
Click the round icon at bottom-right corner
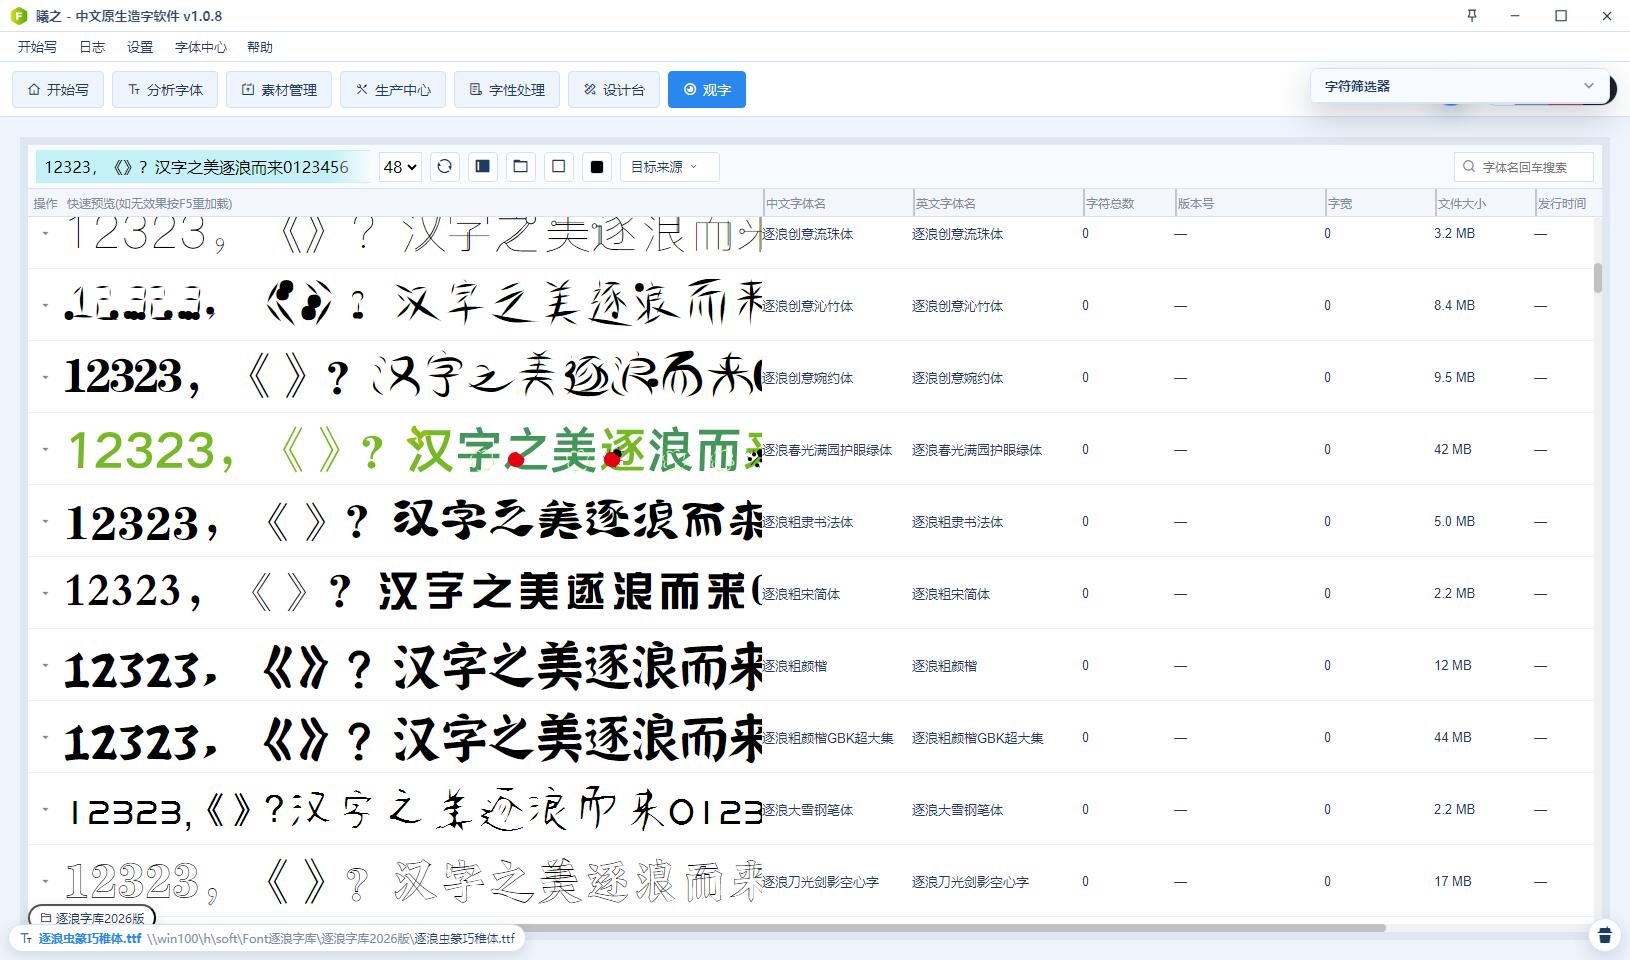coord(1605,935)
